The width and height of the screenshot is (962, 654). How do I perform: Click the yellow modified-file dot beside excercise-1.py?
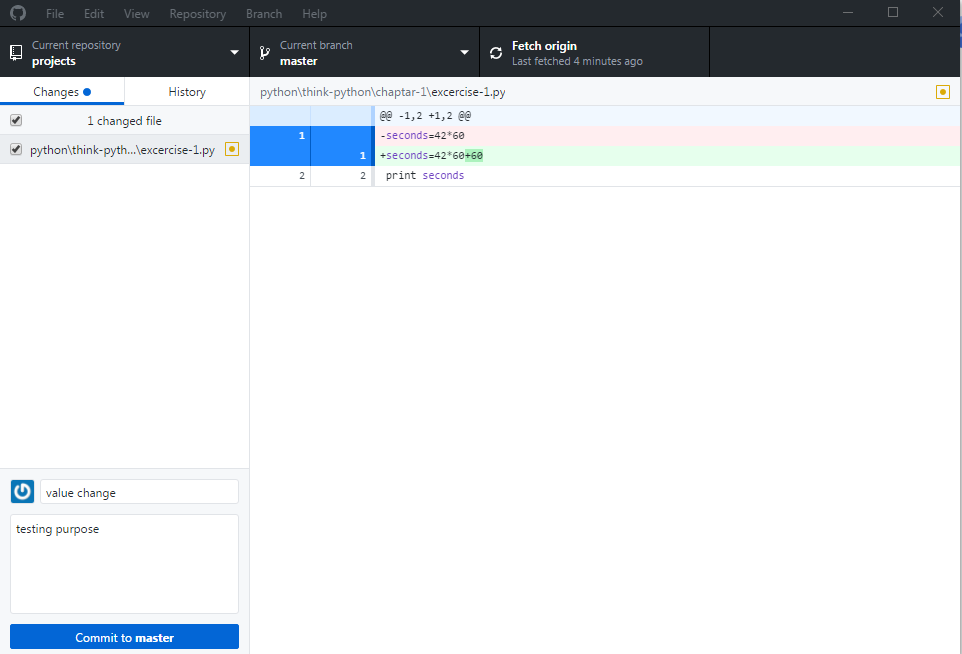coord(232,148)
